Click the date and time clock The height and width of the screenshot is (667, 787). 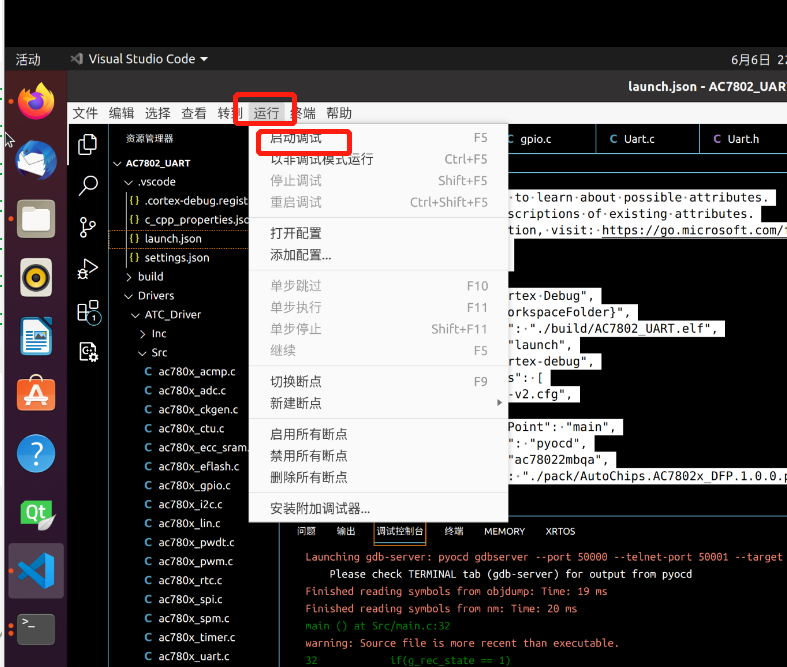point(758,59)
